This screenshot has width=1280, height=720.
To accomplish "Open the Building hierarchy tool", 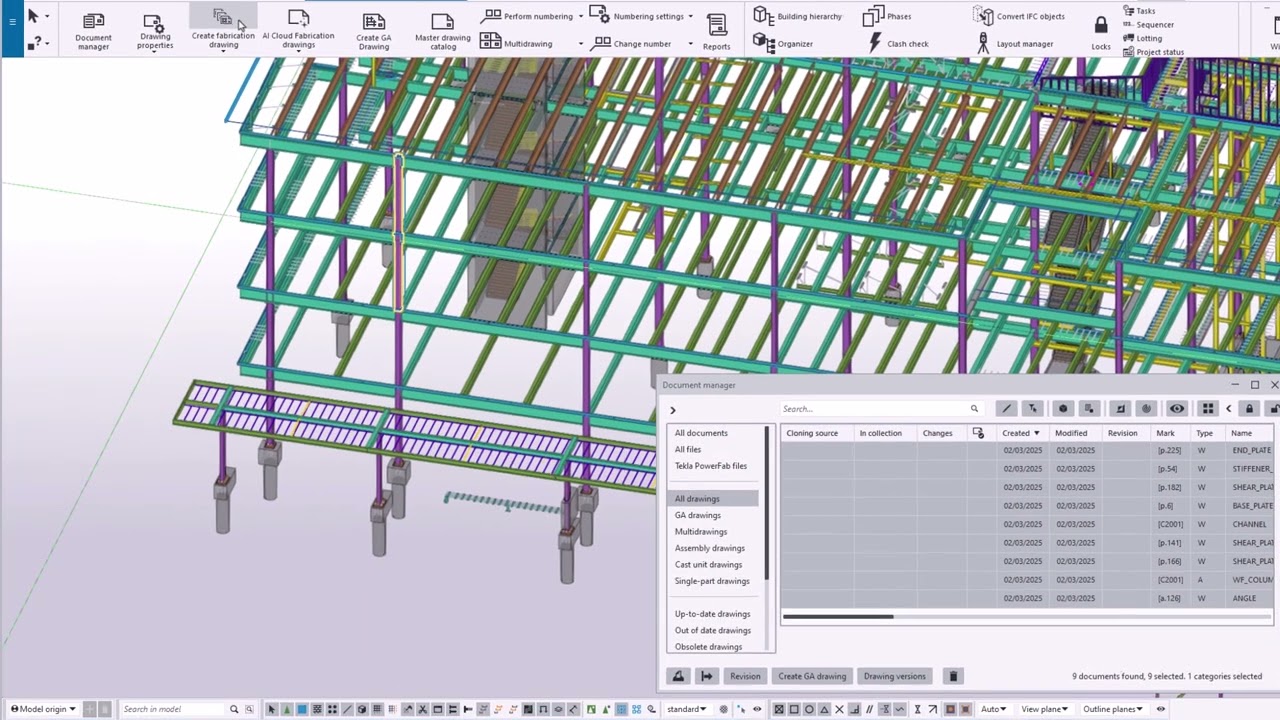I will tap(798, 16).
